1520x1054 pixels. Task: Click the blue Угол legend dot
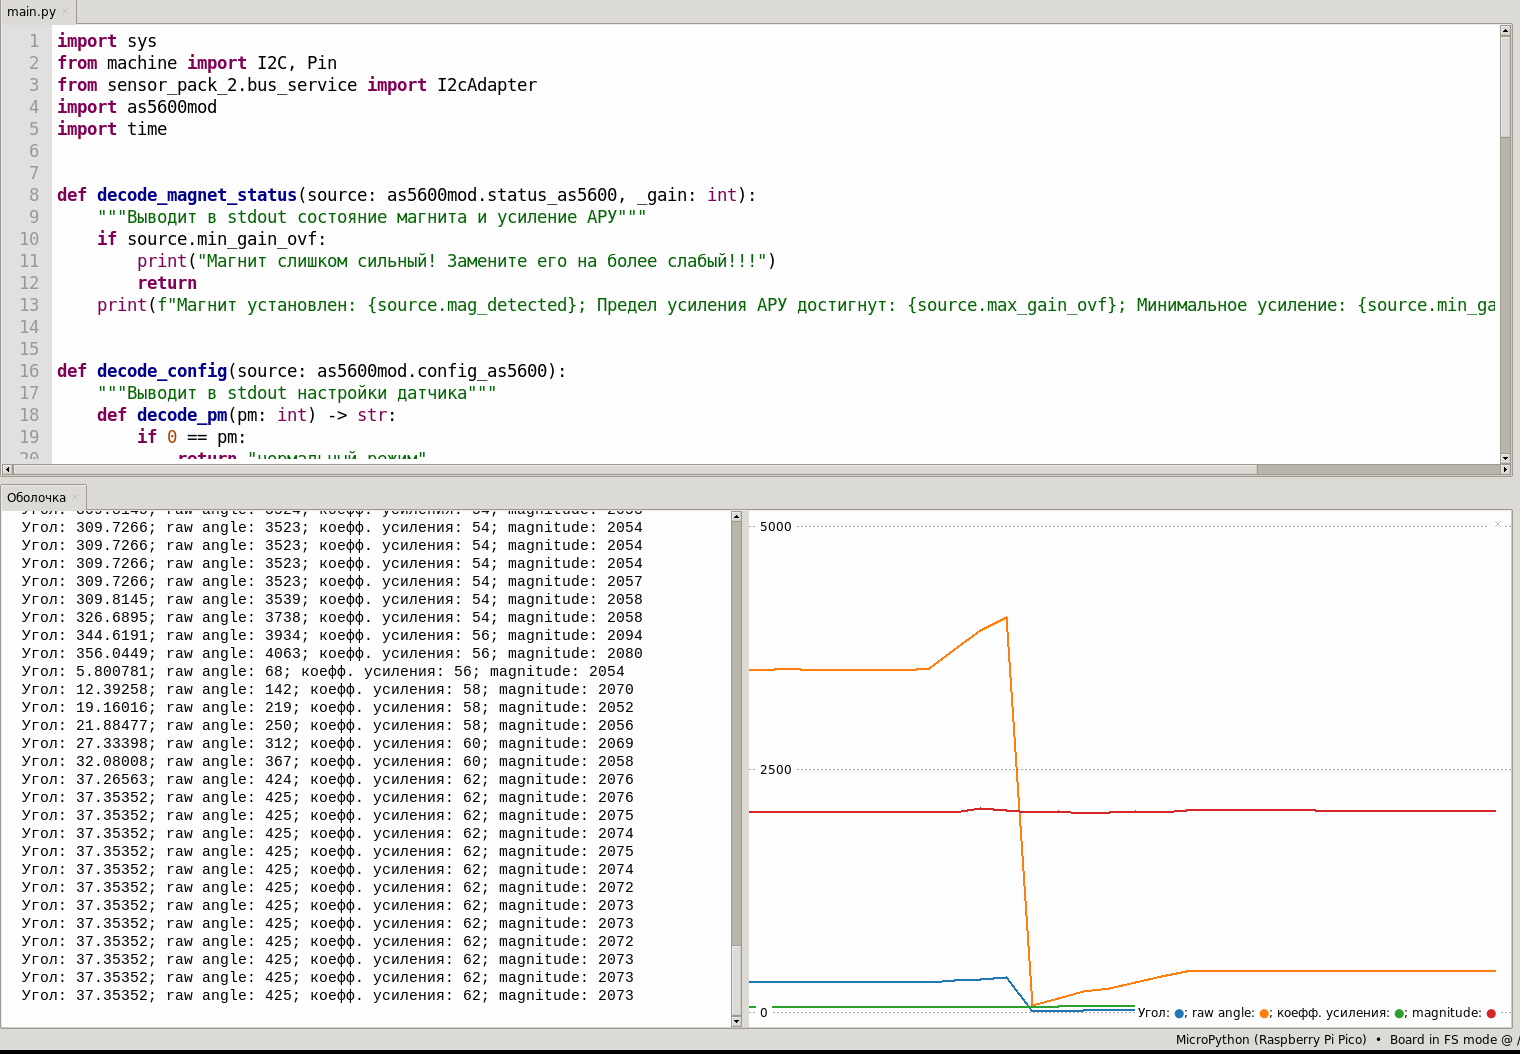[1180, 1013]
